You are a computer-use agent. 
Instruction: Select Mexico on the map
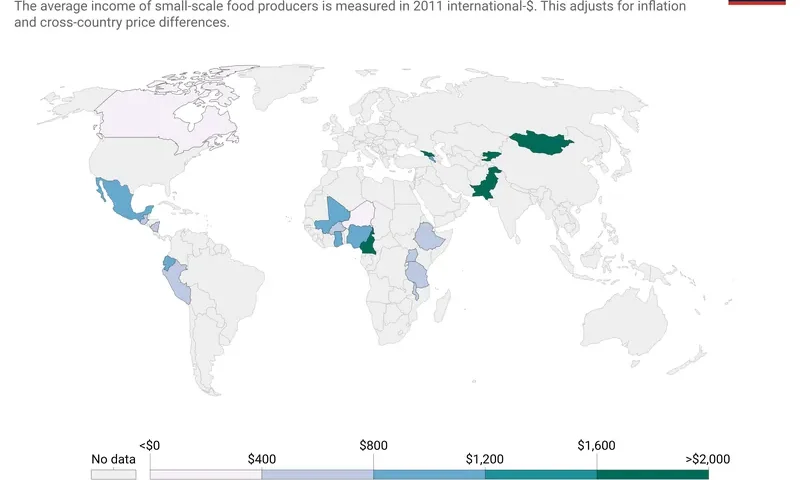tap(121, 199)
